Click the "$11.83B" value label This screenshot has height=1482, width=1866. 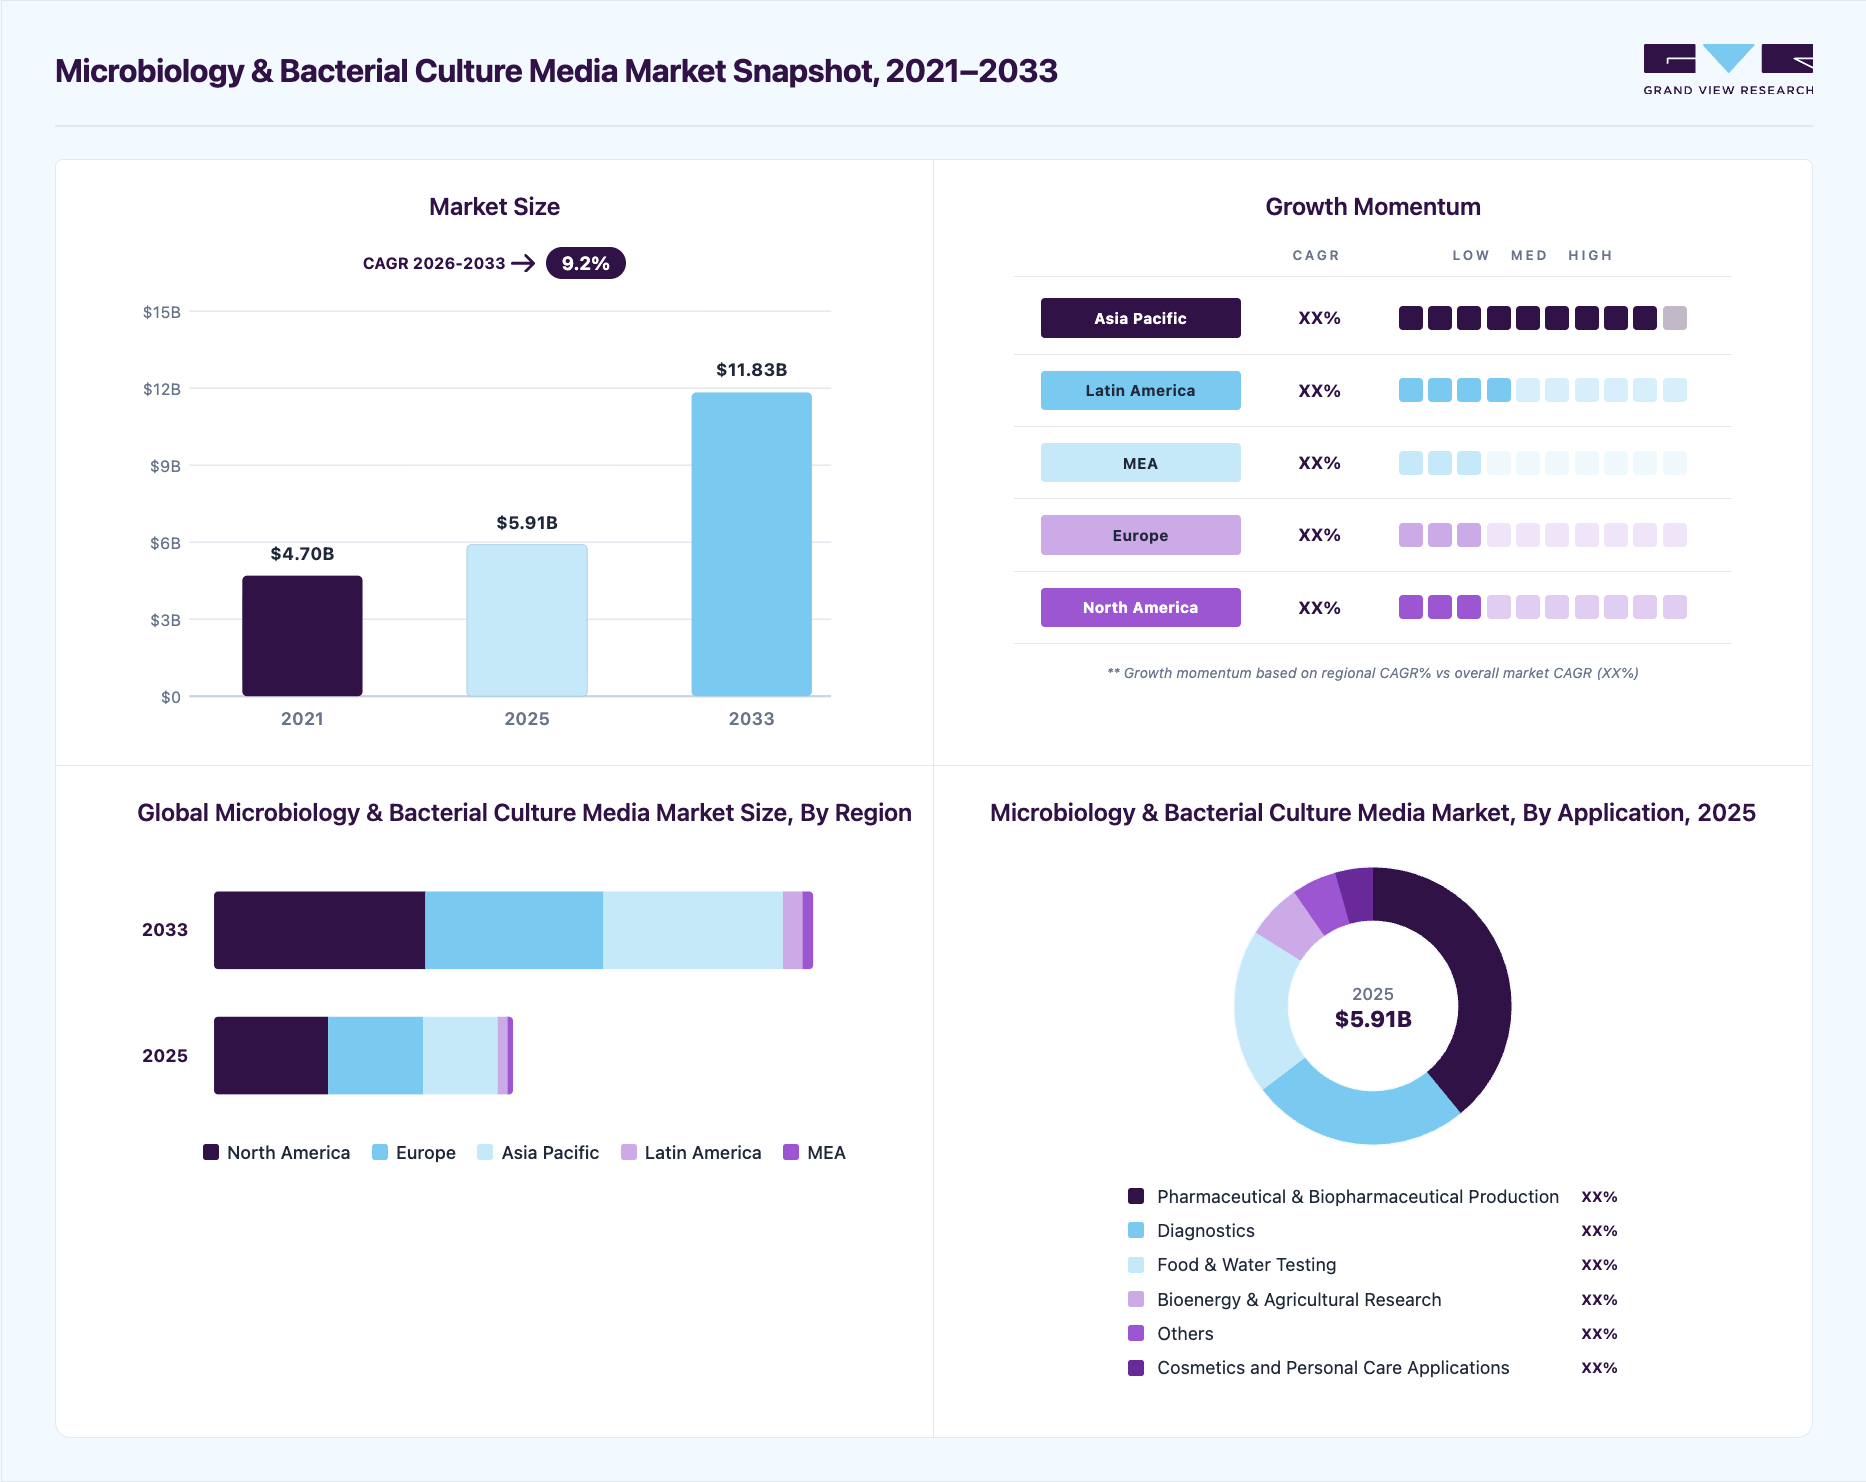[x=751, y=370]
